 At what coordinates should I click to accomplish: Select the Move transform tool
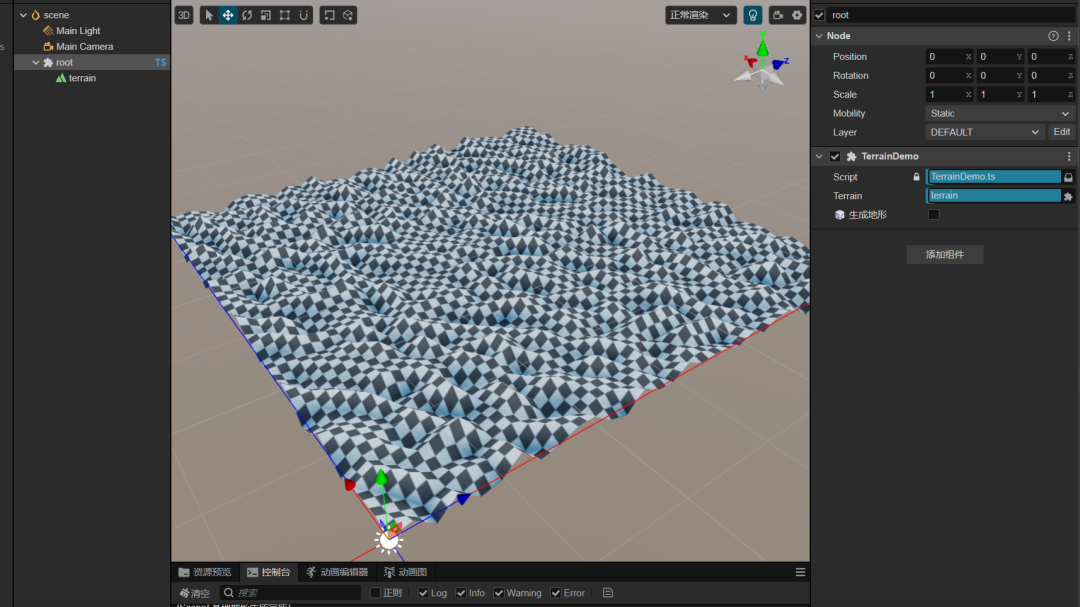click(228, 15)
